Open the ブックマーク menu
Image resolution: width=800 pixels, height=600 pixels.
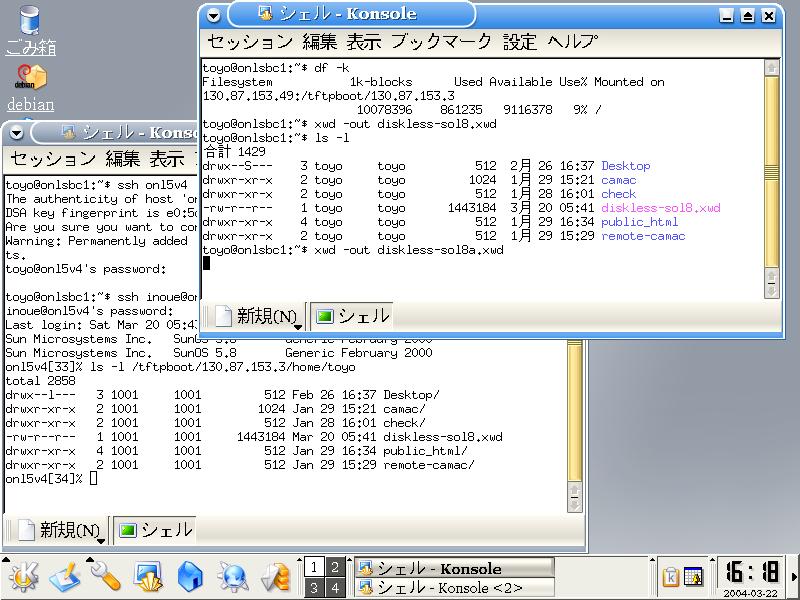click(x=441, y=41)
